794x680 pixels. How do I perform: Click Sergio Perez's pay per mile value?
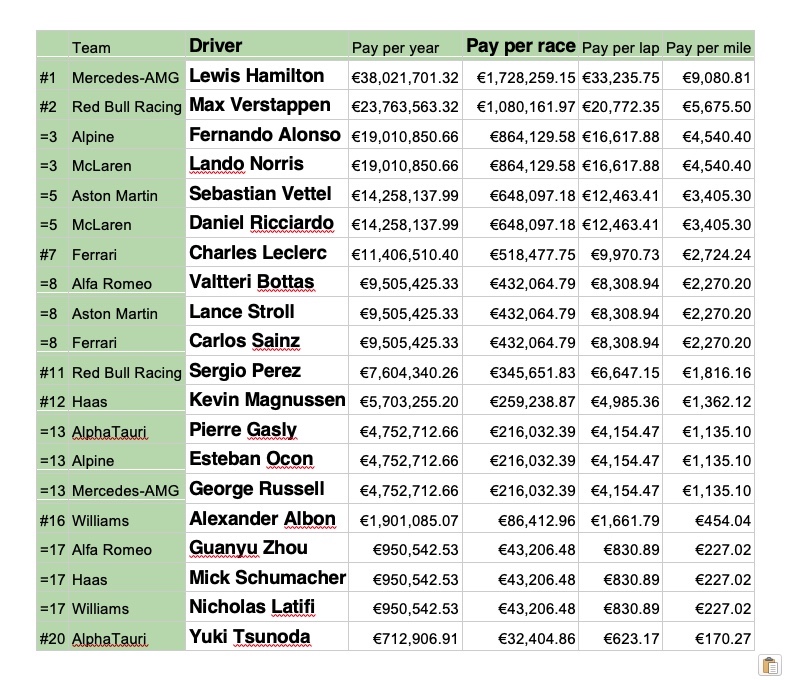click(708, 371)
